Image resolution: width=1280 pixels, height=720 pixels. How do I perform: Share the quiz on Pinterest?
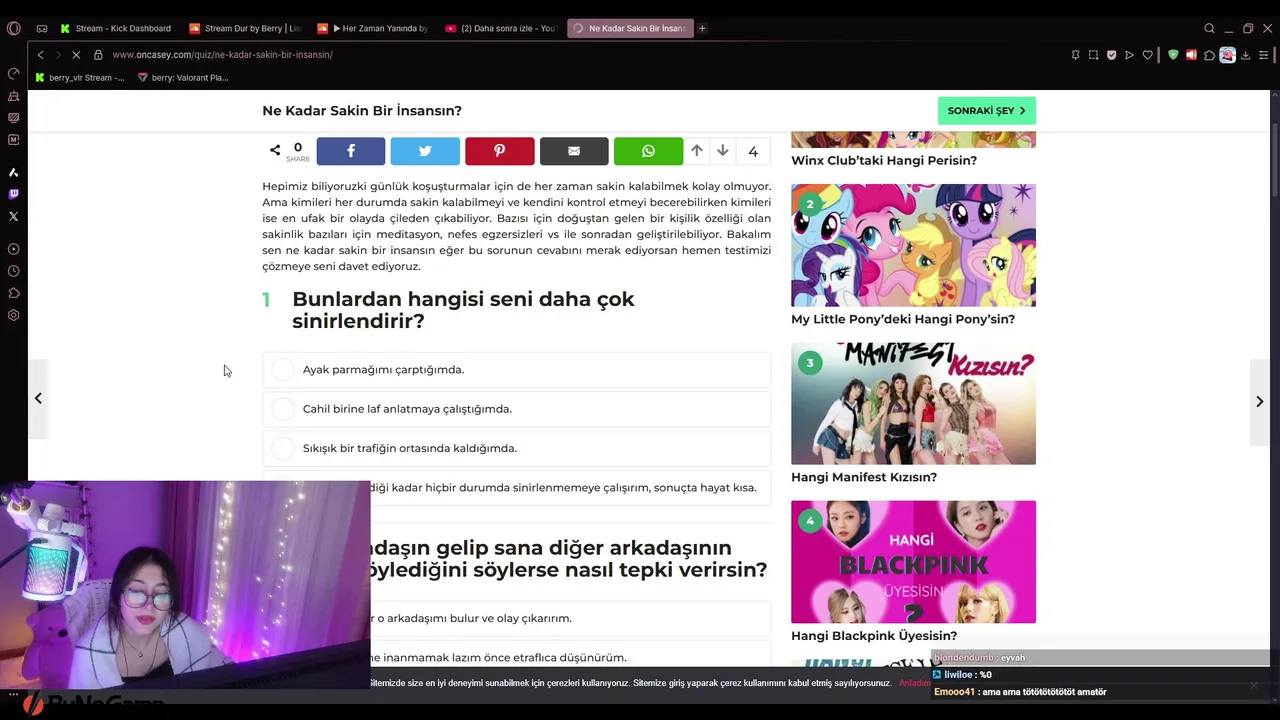(x=499, y=151)
